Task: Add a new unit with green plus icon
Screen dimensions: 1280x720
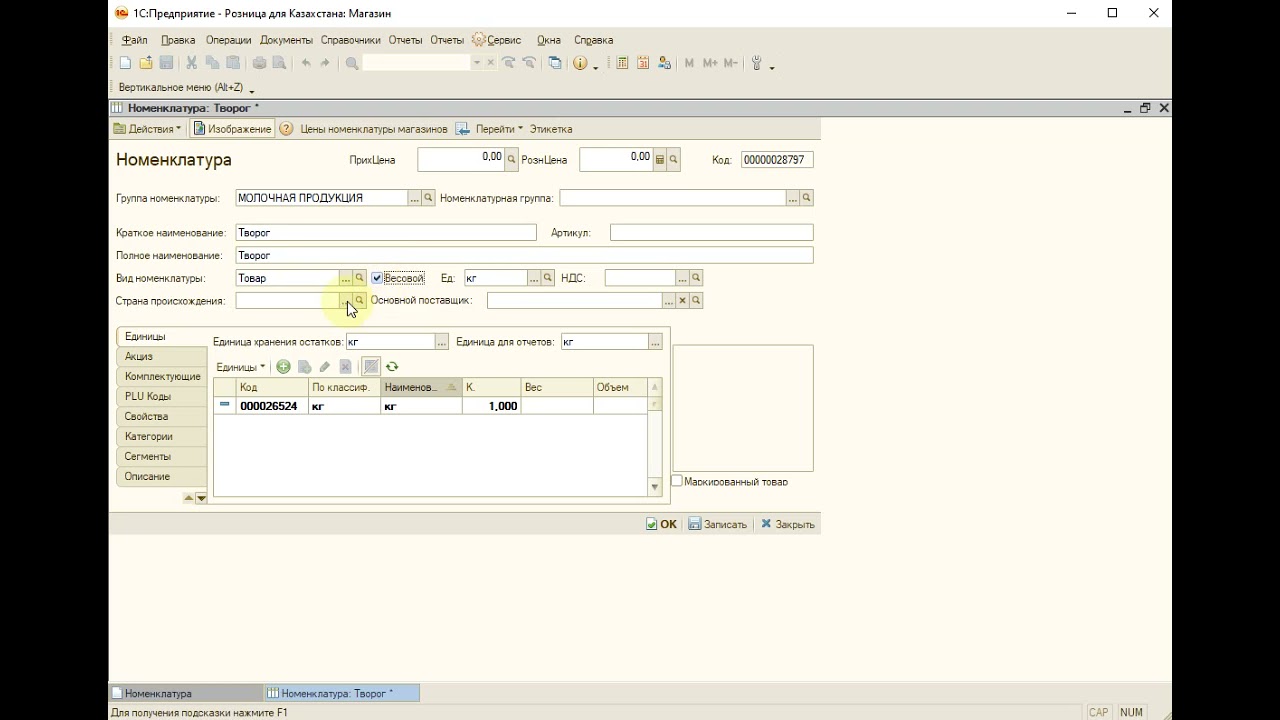Action: [284, 367]
